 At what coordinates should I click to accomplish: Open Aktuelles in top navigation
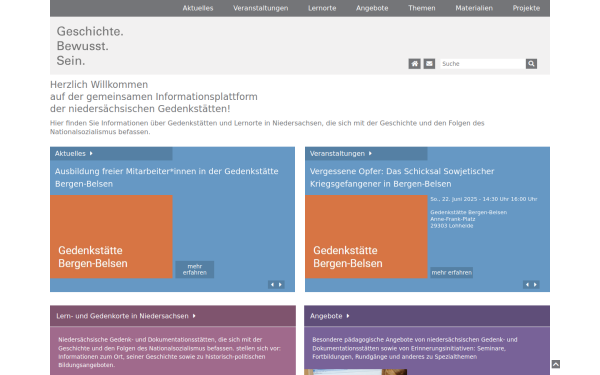[x=198, y=8]
